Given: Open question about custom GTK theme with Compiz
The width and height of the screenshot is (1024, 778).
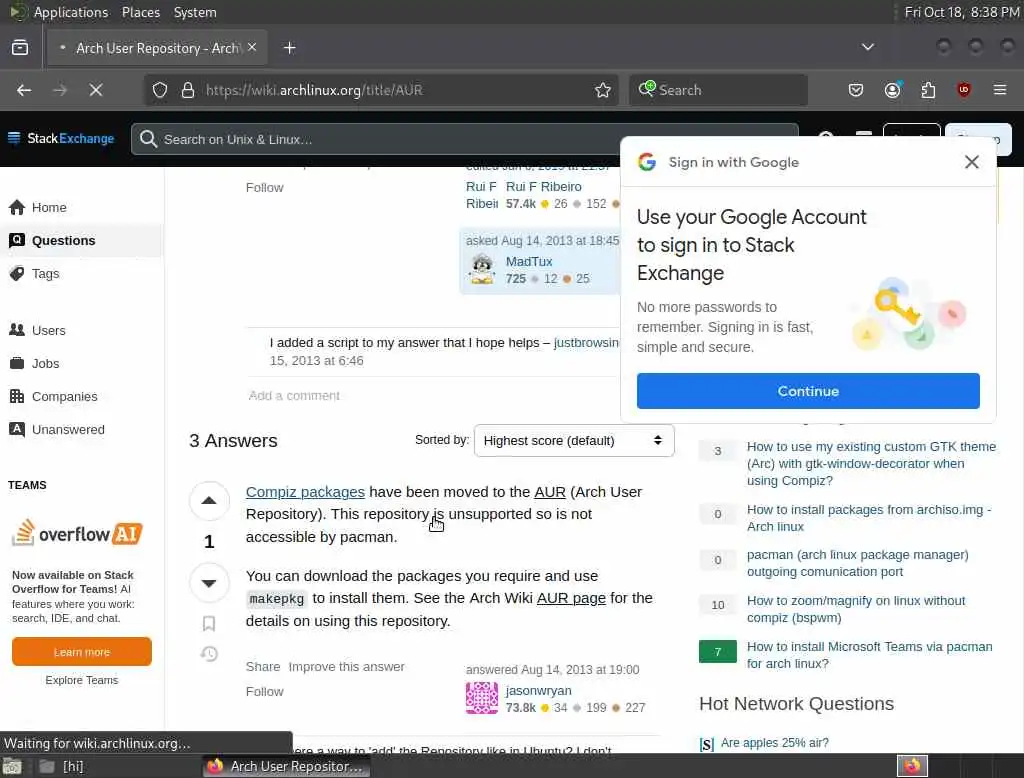Looking at the screenshot, I should [x=871, y=463].
